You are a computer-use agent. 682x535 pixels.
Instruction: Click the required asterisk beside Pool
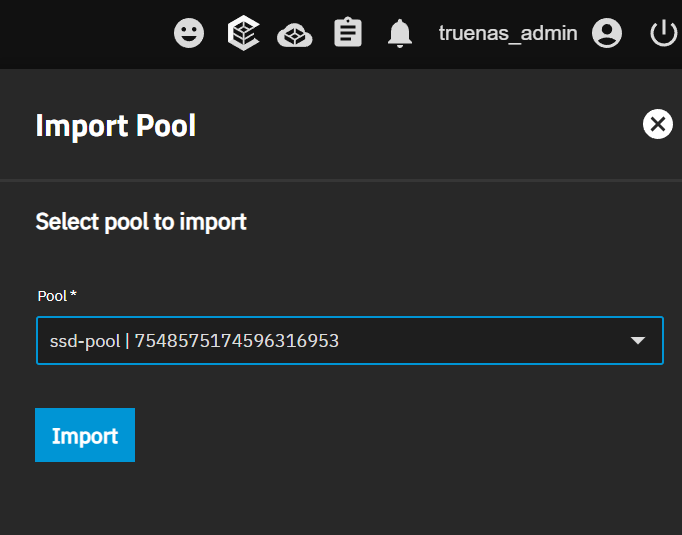(x=73, y=295)
